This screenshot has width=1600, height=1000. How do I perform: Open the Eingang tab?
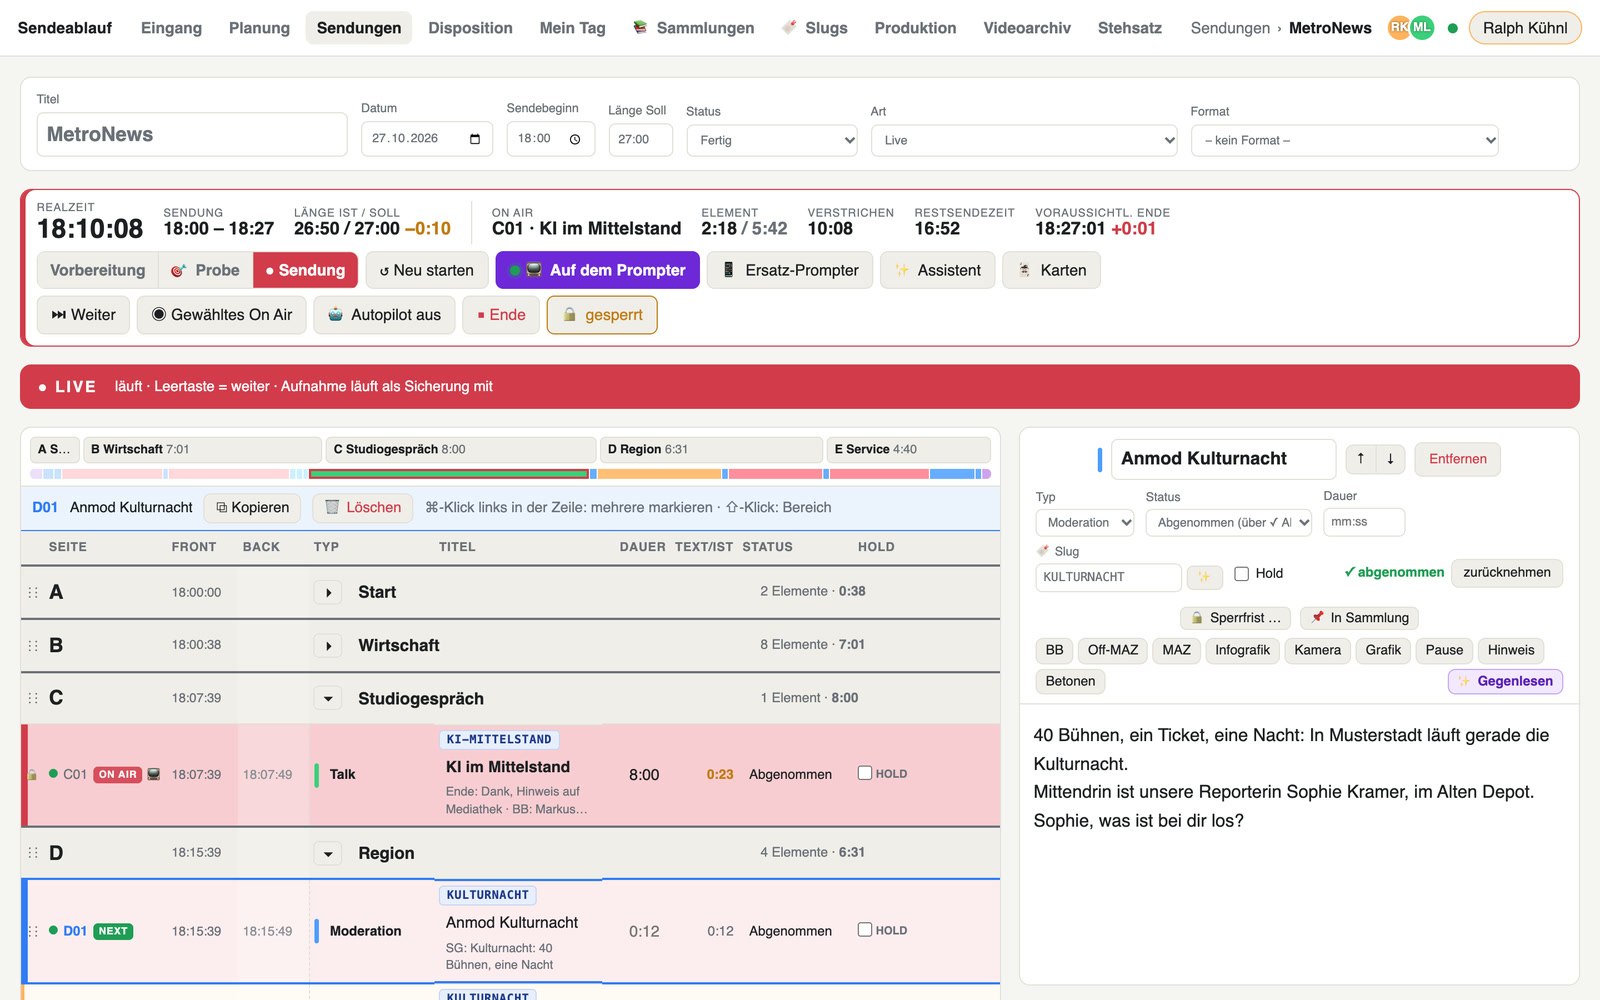point(171,28)
